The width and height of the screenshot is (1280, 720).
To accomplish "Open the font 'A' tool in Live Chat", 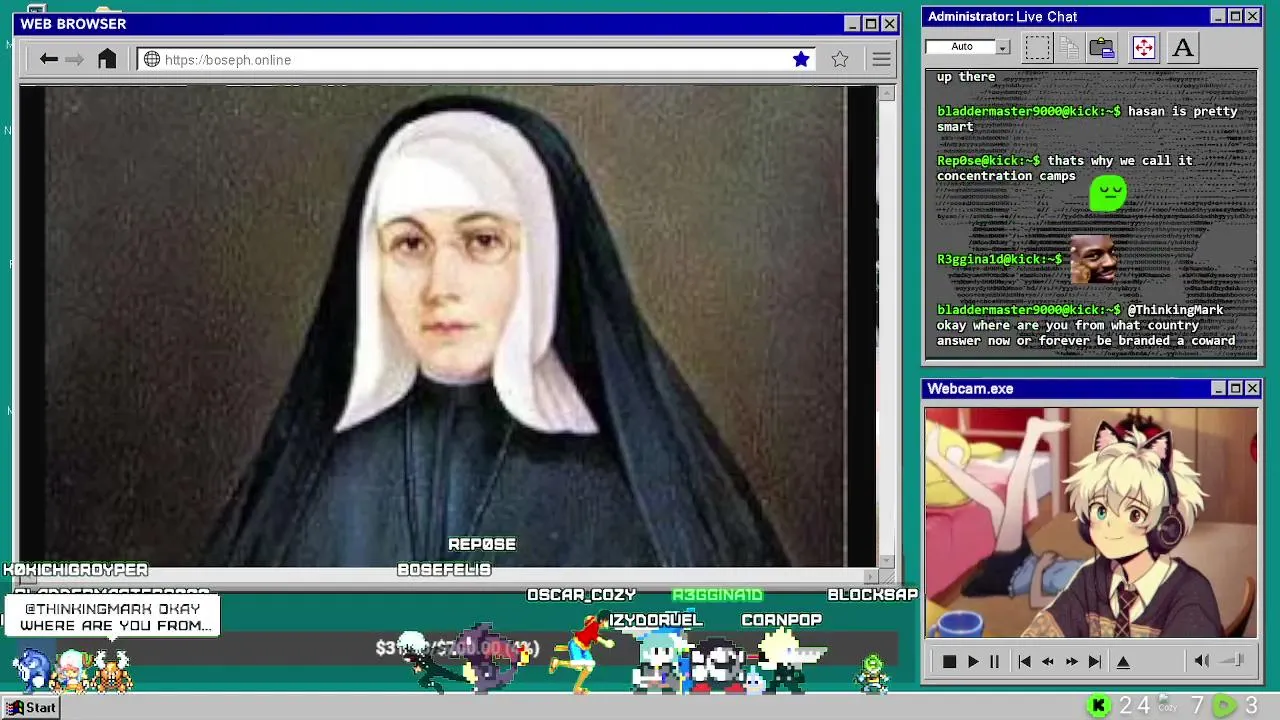I will (x=1183, y=47).
